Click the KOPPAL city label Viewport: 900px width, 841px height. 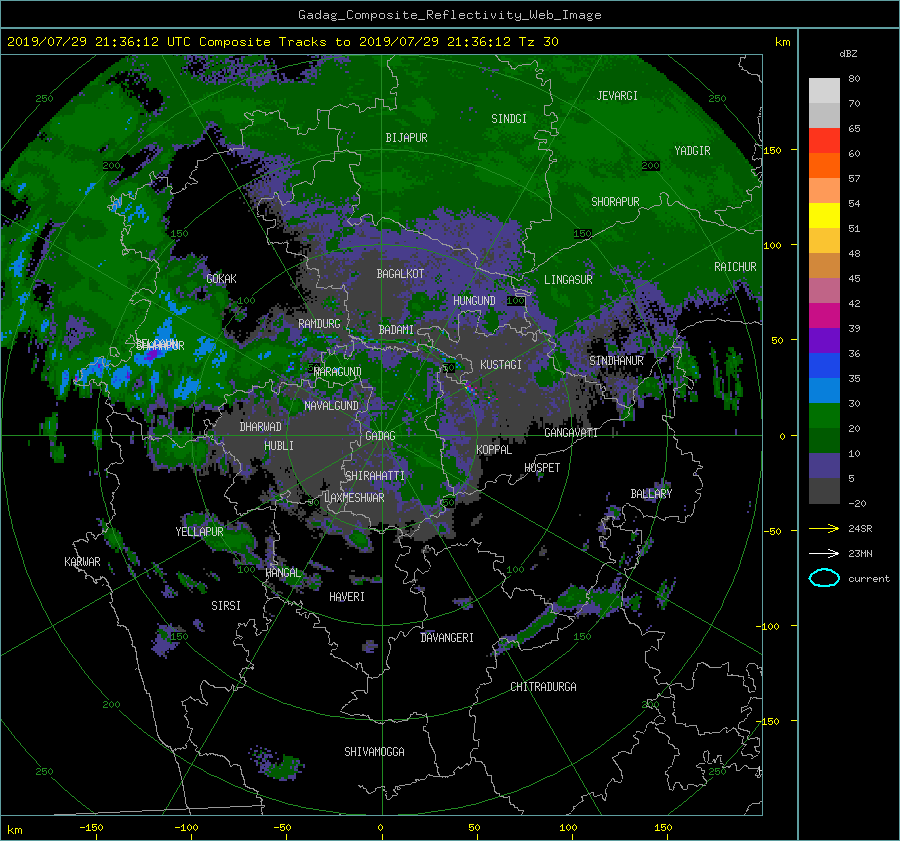[x=494, y=449]
